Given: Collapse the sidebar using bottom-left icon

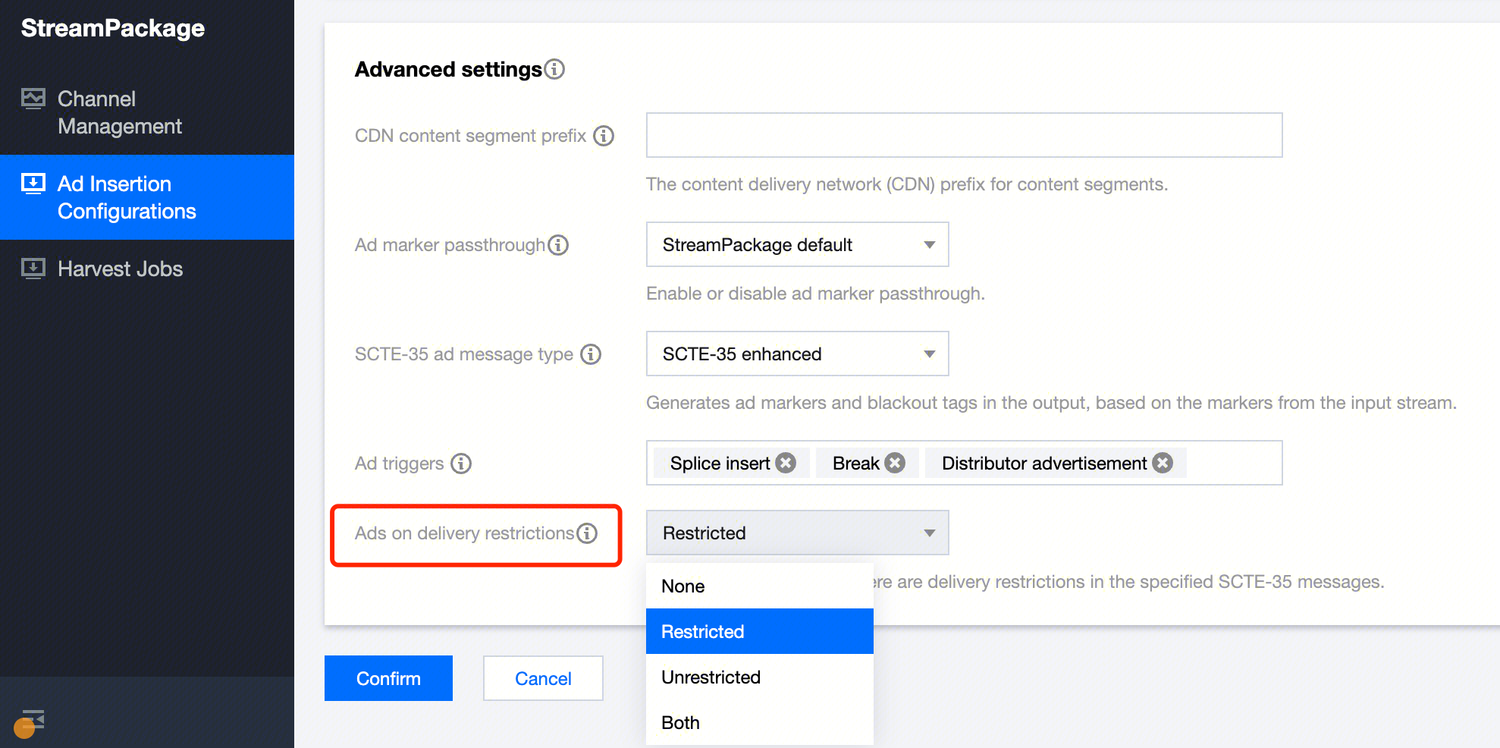Looking at the screenshot, I should (x=32, y=720).
